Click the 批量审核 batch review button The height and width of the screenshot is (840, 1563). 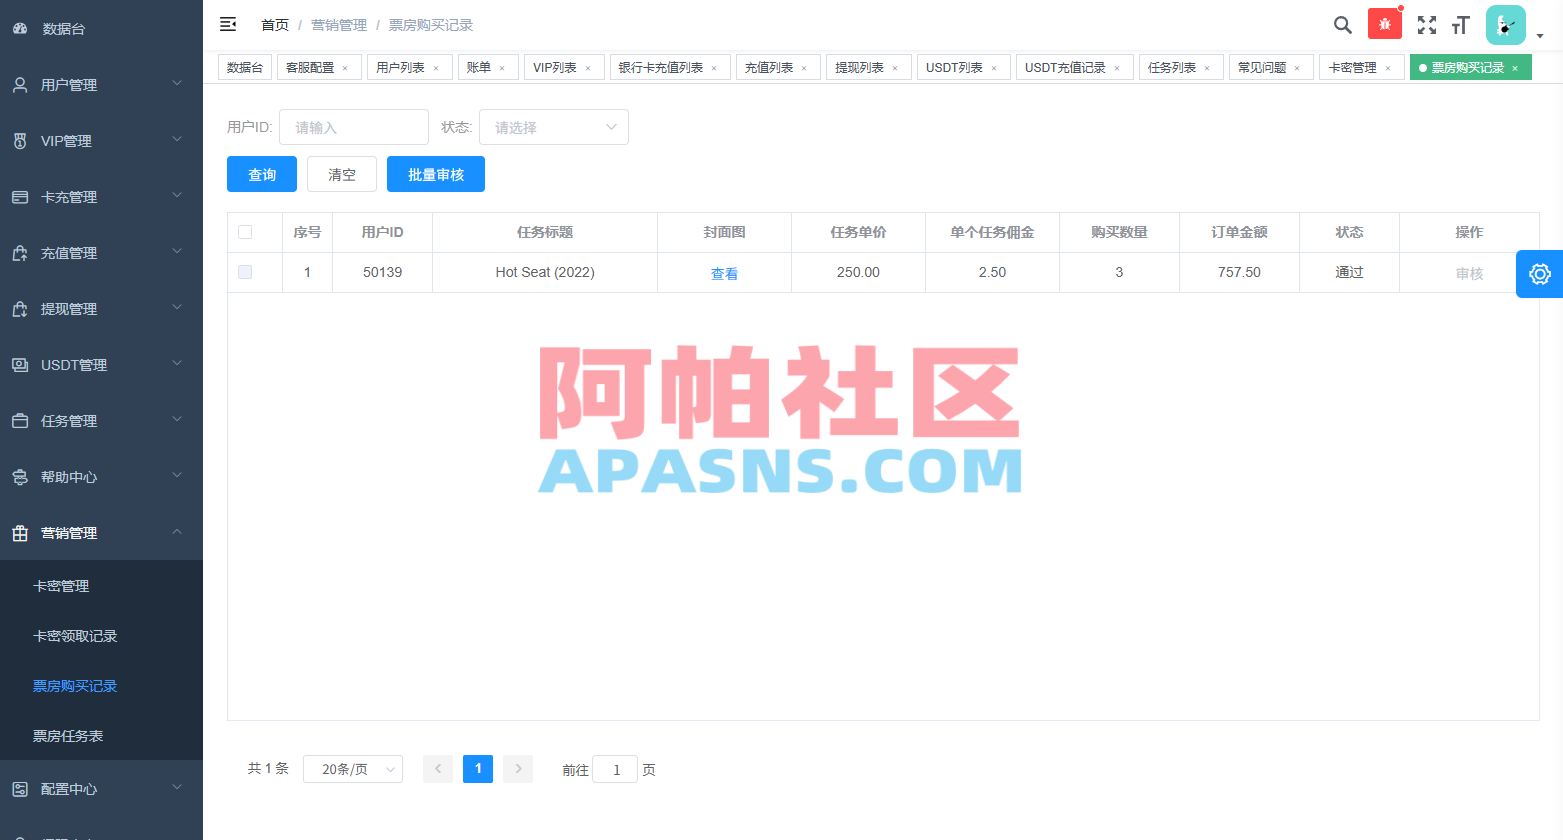(436, 174)
